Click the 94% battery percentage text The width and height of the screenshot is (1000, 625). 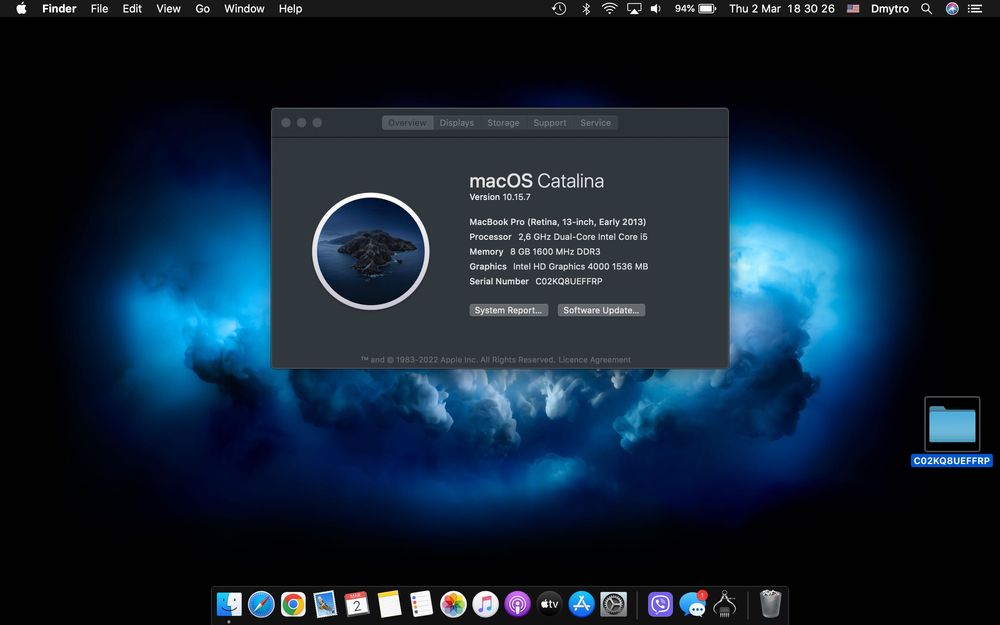pos(684,8)
